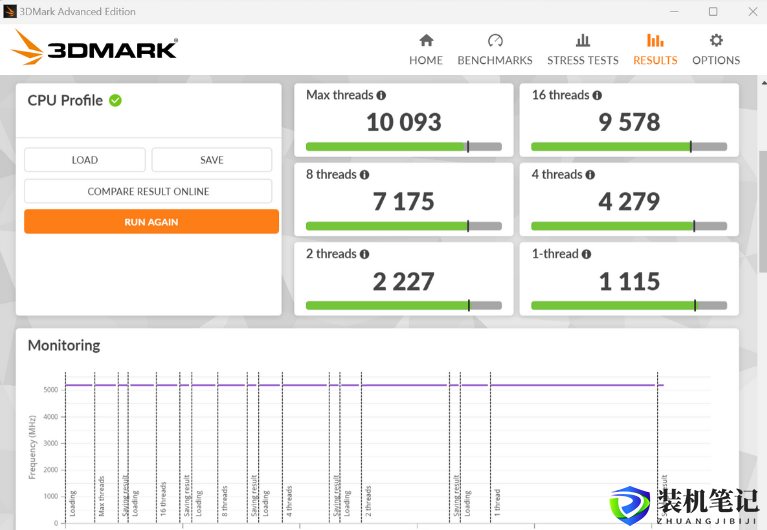Click the 16 threads marker in monitoring chart

[x=163, y=499]
